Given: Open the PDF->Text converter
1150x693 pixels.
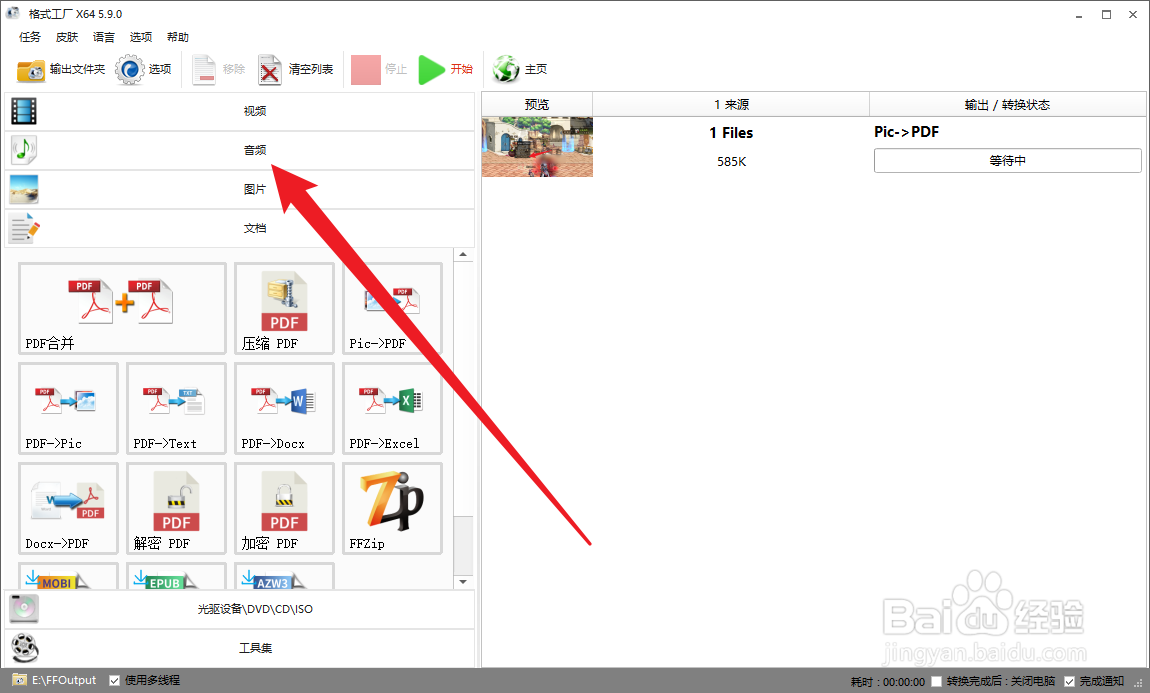Looking at the screenshot, I should (176, 408).
